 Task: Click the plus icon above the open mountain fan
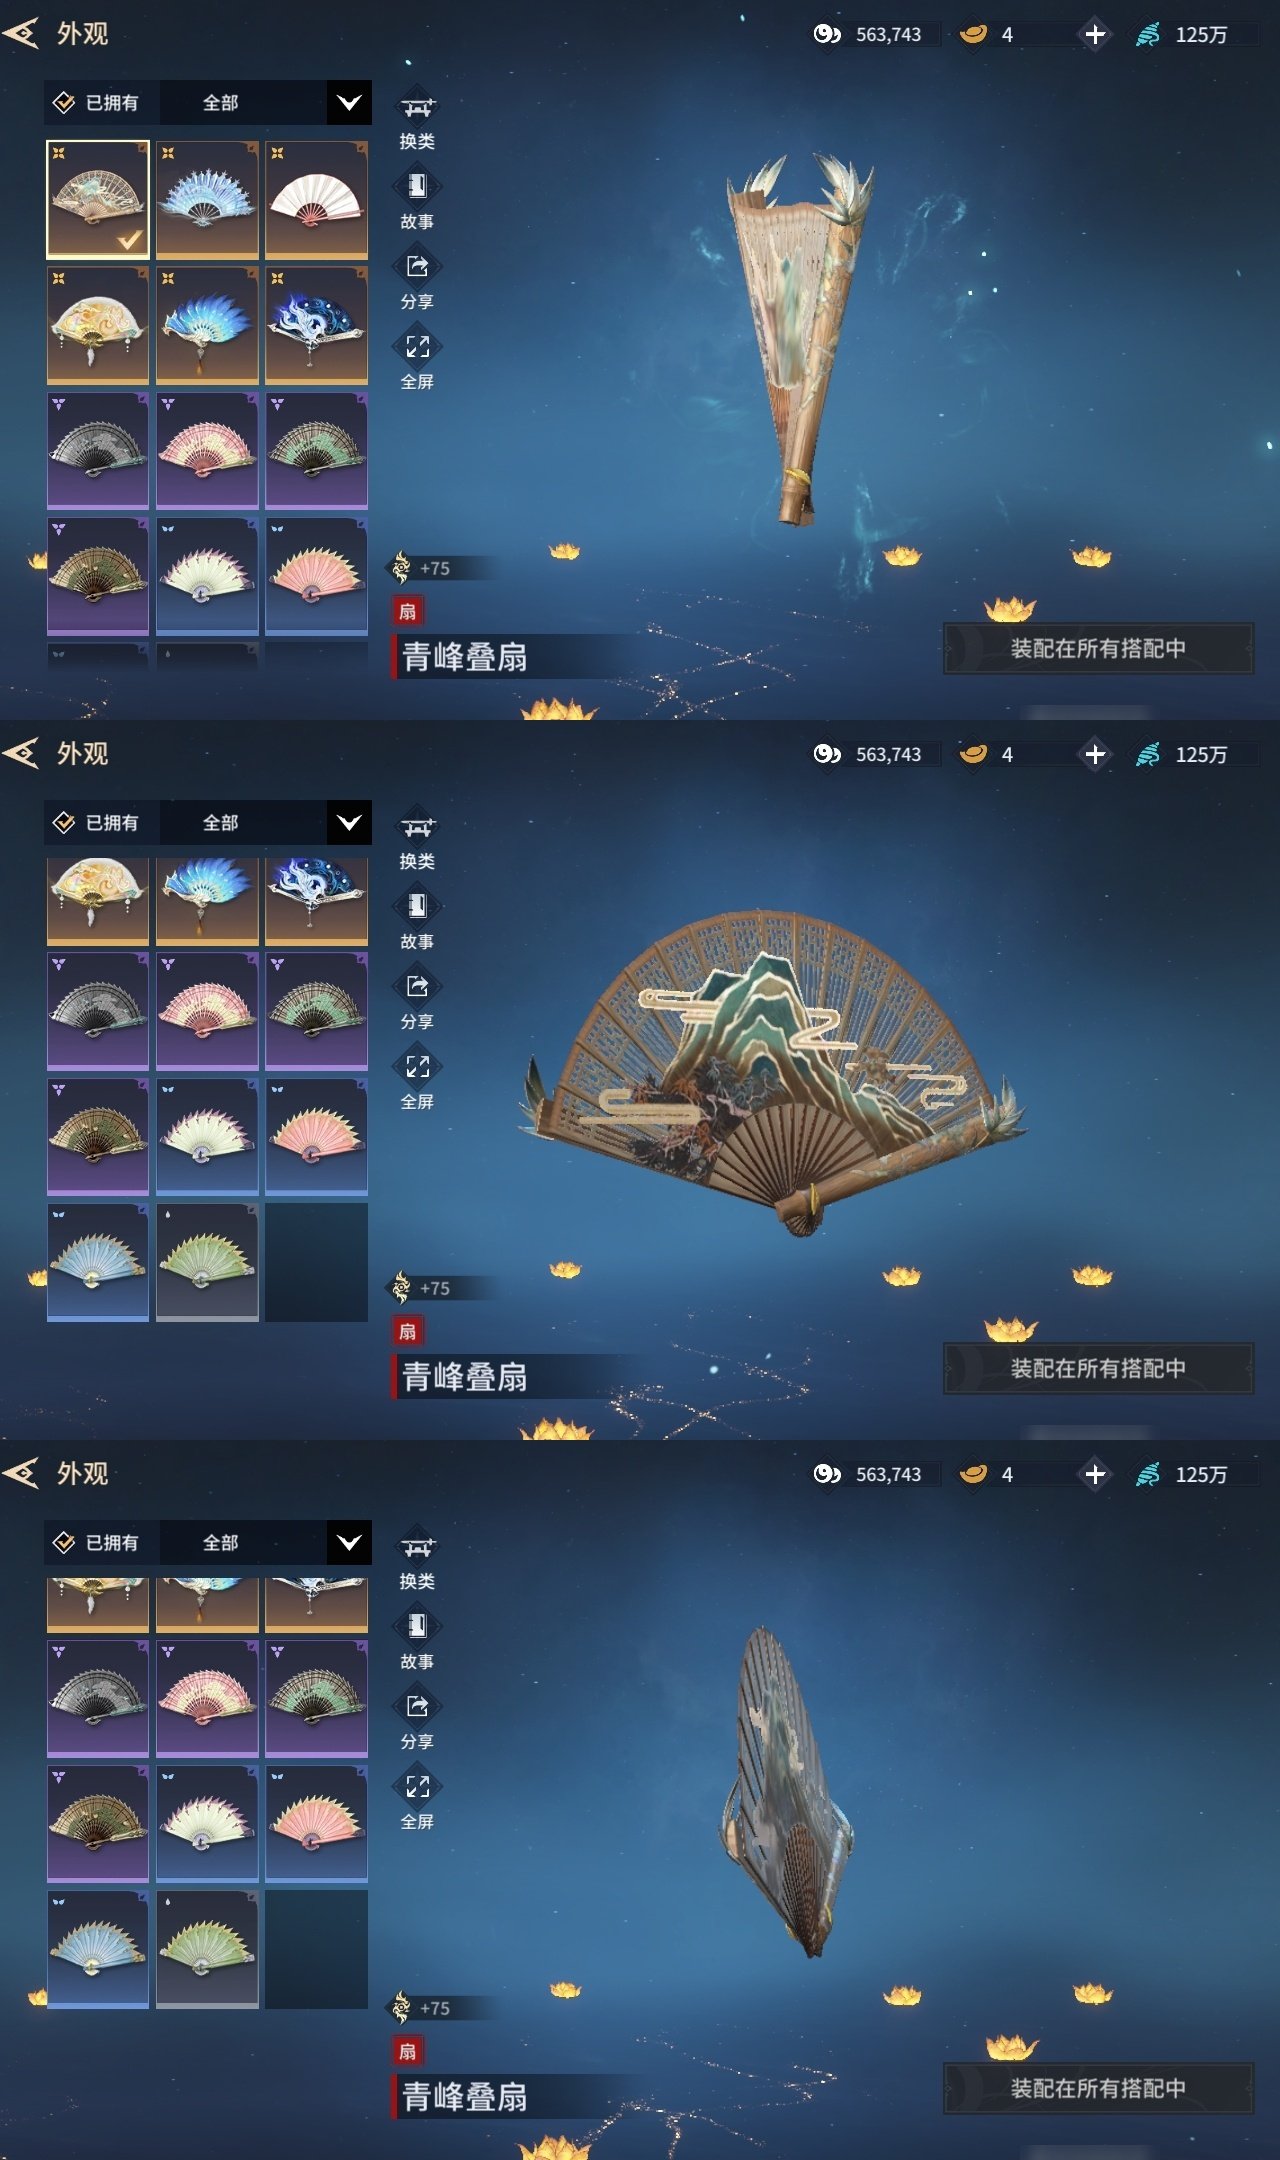pos(1095,754)
